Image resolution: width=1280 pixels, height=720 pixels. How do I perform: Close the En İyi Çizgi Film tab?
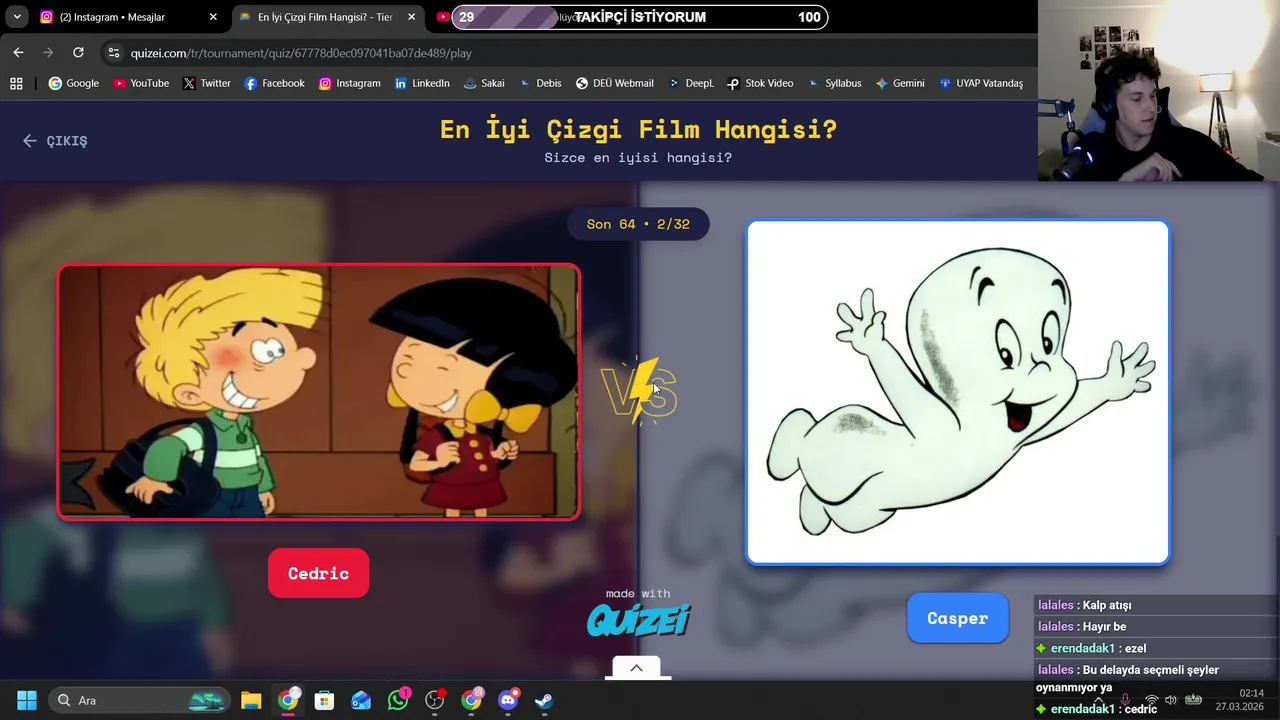click(411, 17)
